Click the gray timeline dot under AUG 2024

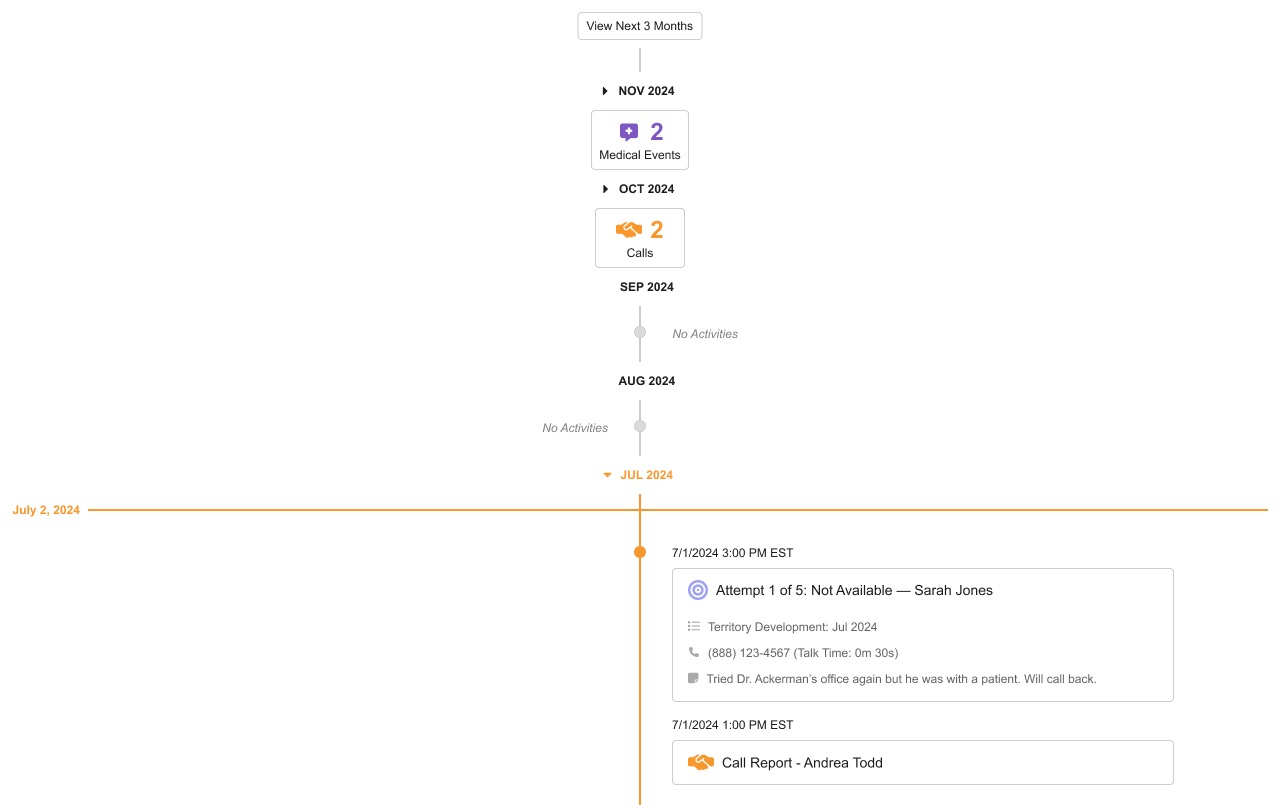tap(640, 426)
